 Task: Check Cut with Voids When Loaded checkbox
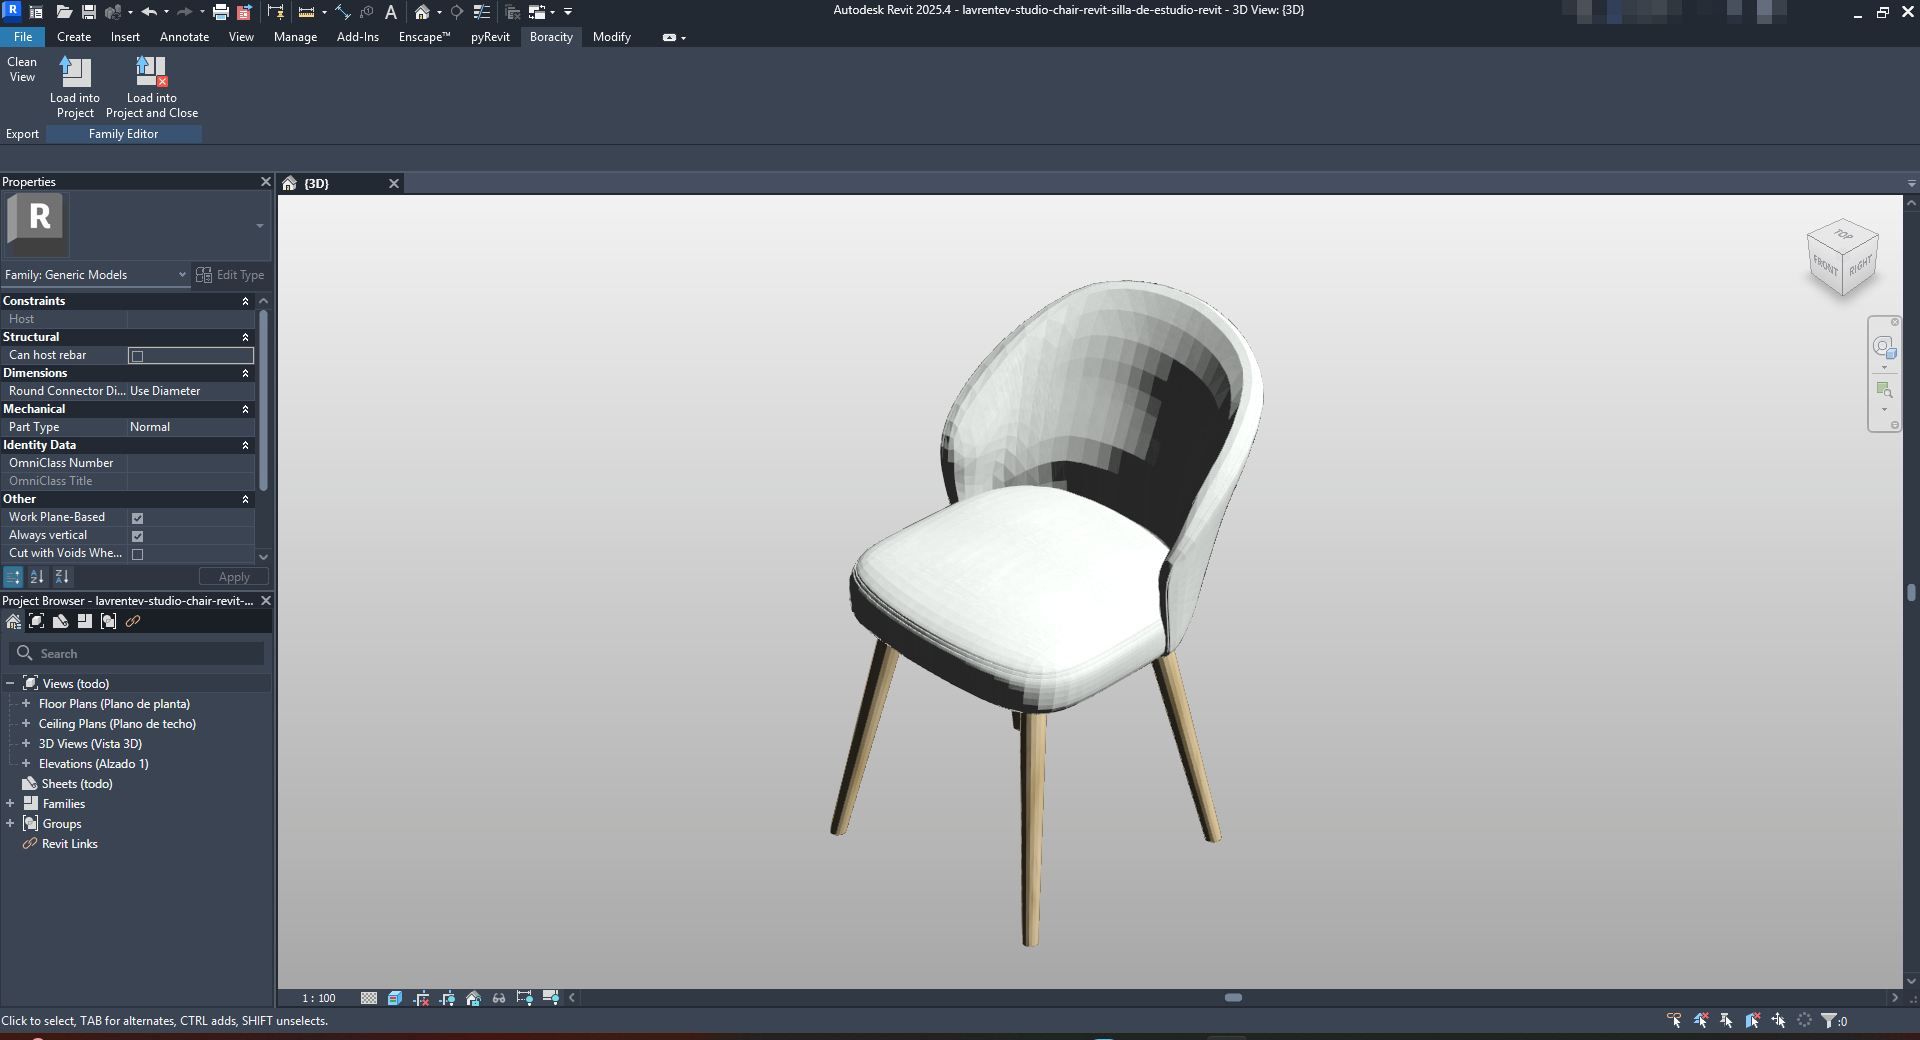tap(138, 554)
